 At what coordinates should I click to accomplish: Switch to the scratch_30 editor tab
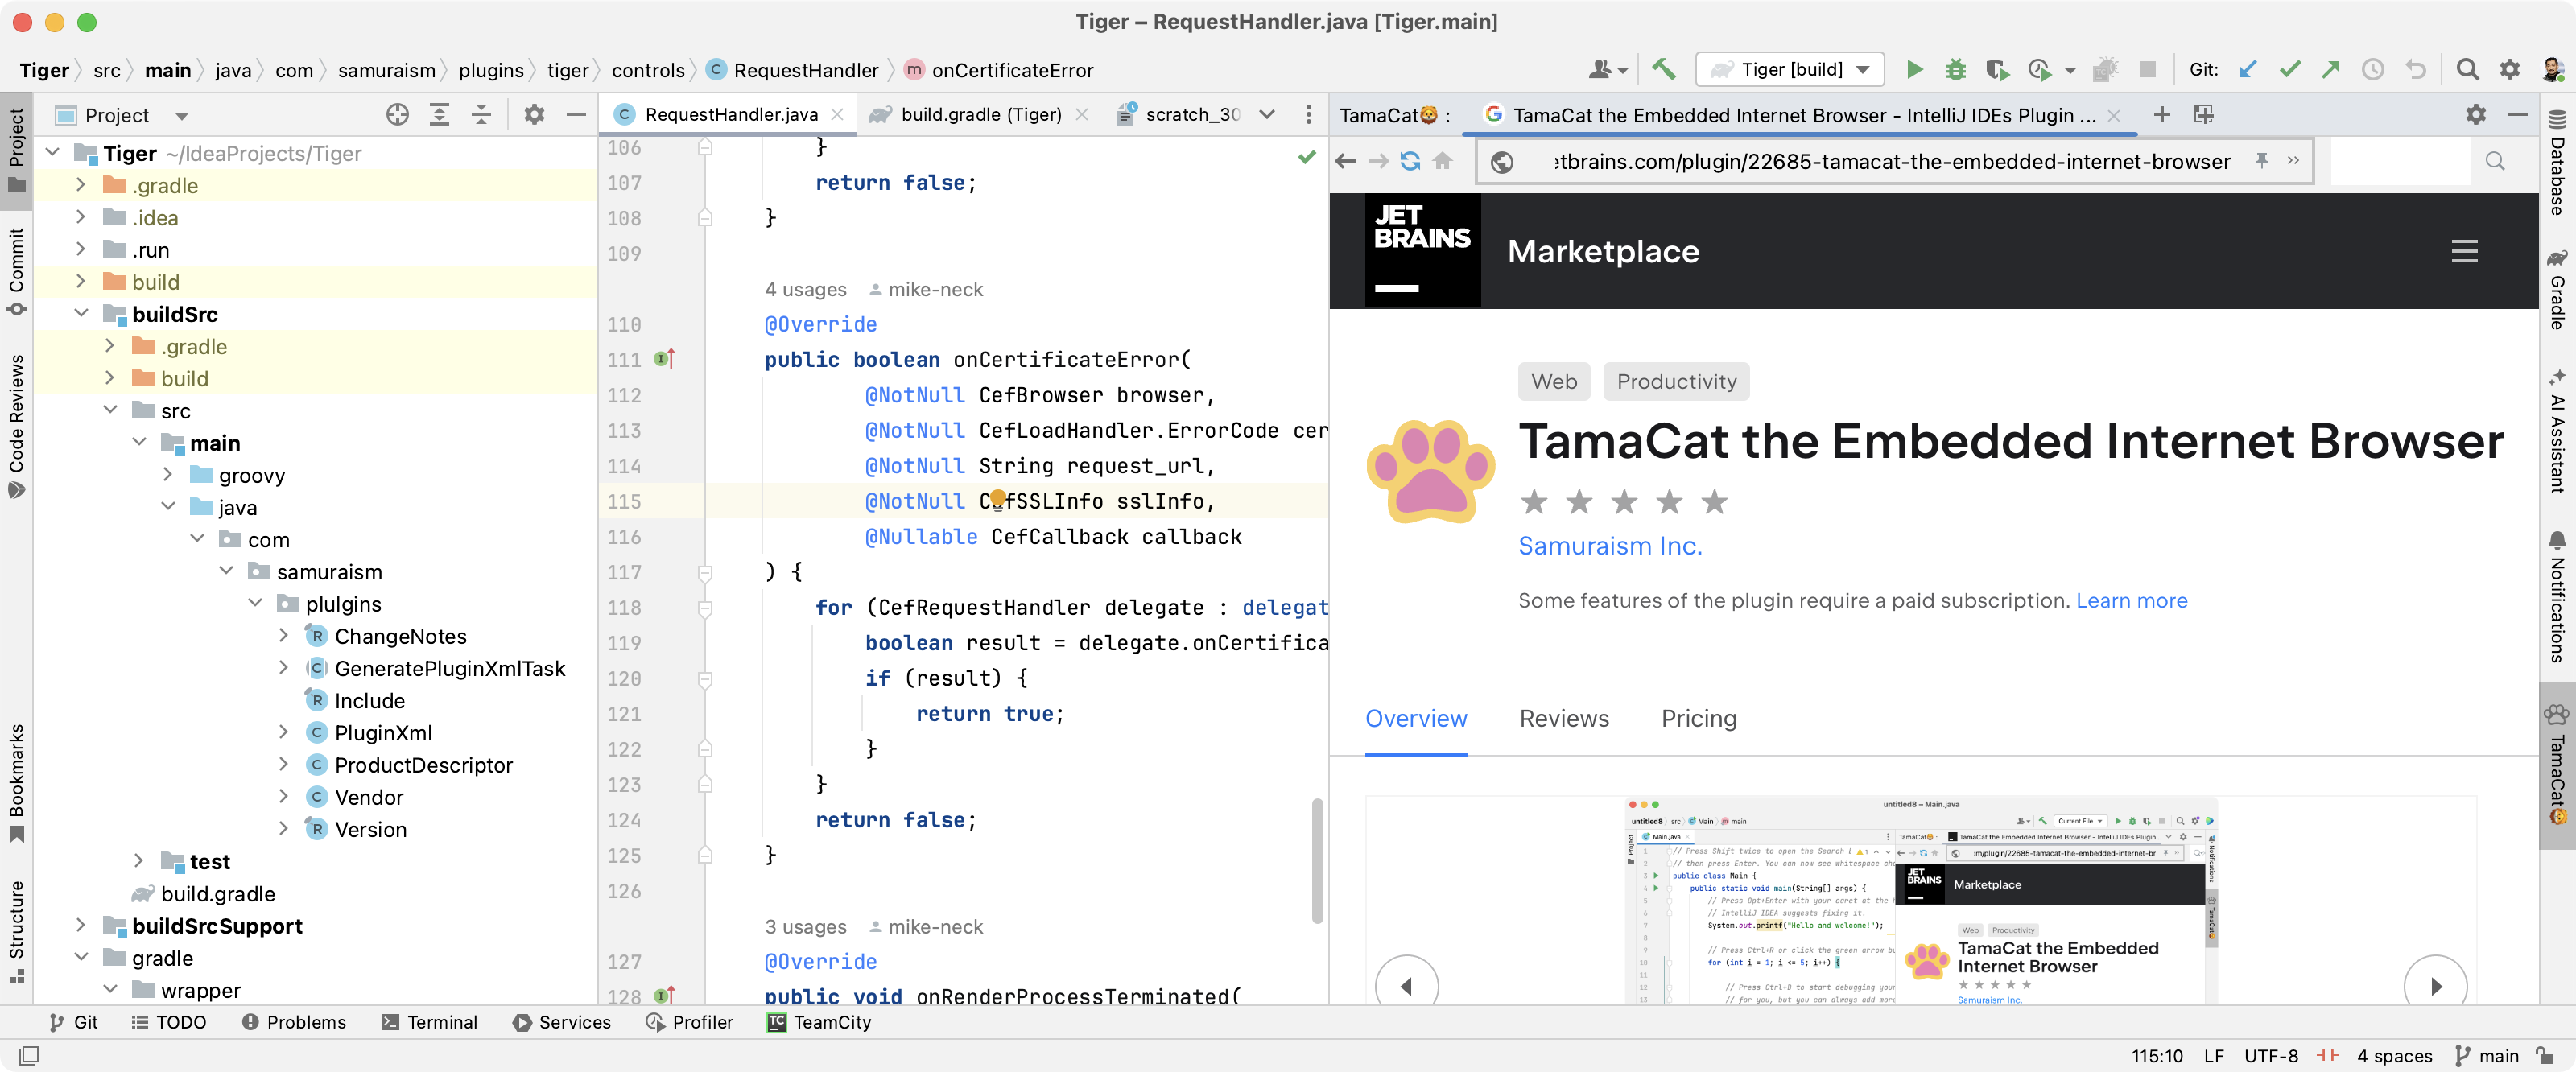(x=1179, y=115)
